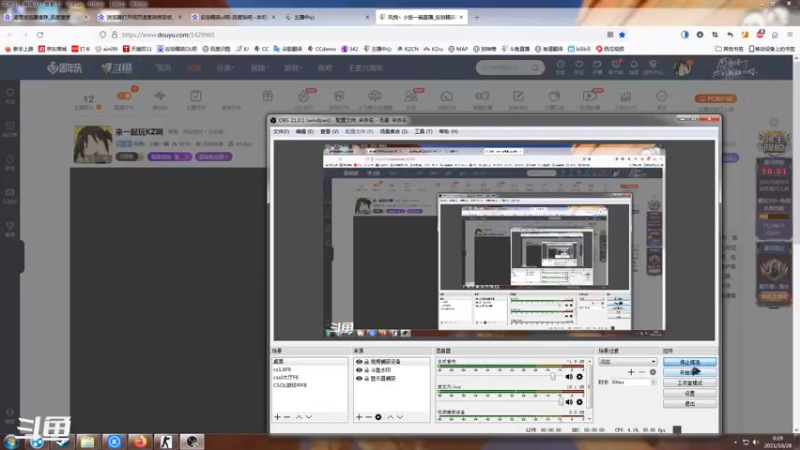Click the 停止推流 button in OBS
This screenshot has height=450, width=800.
(690, 362)
